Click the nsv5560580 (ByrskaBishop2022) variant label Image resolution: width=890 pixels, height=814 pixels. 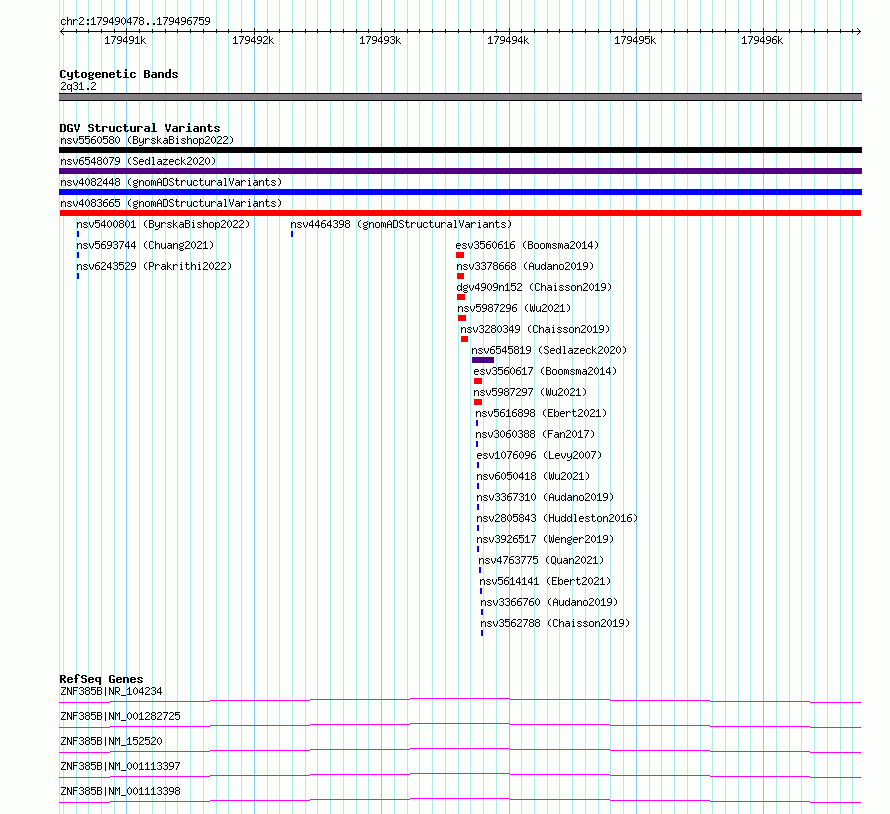tap(147, 140)
